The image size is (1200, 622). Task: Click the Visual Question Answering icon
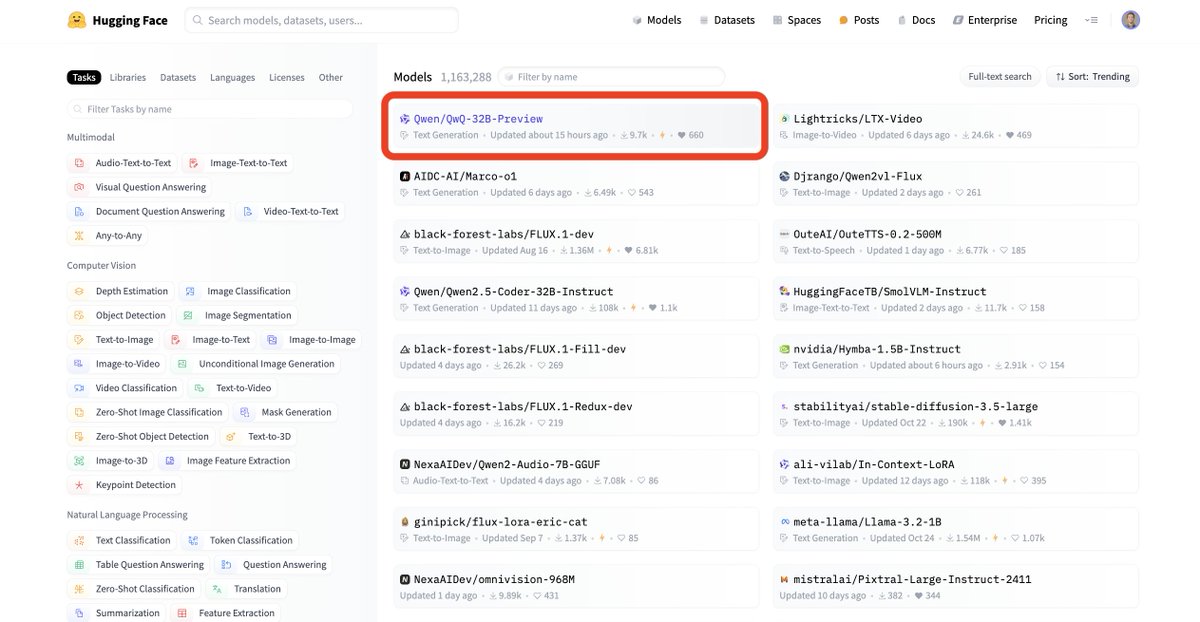click(80, 187)
